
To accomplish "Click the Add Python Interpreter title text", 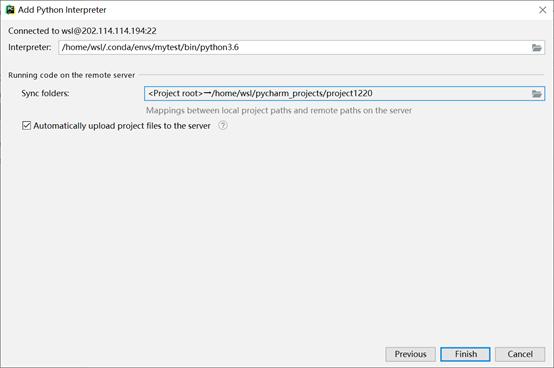I will coord(62,10).
